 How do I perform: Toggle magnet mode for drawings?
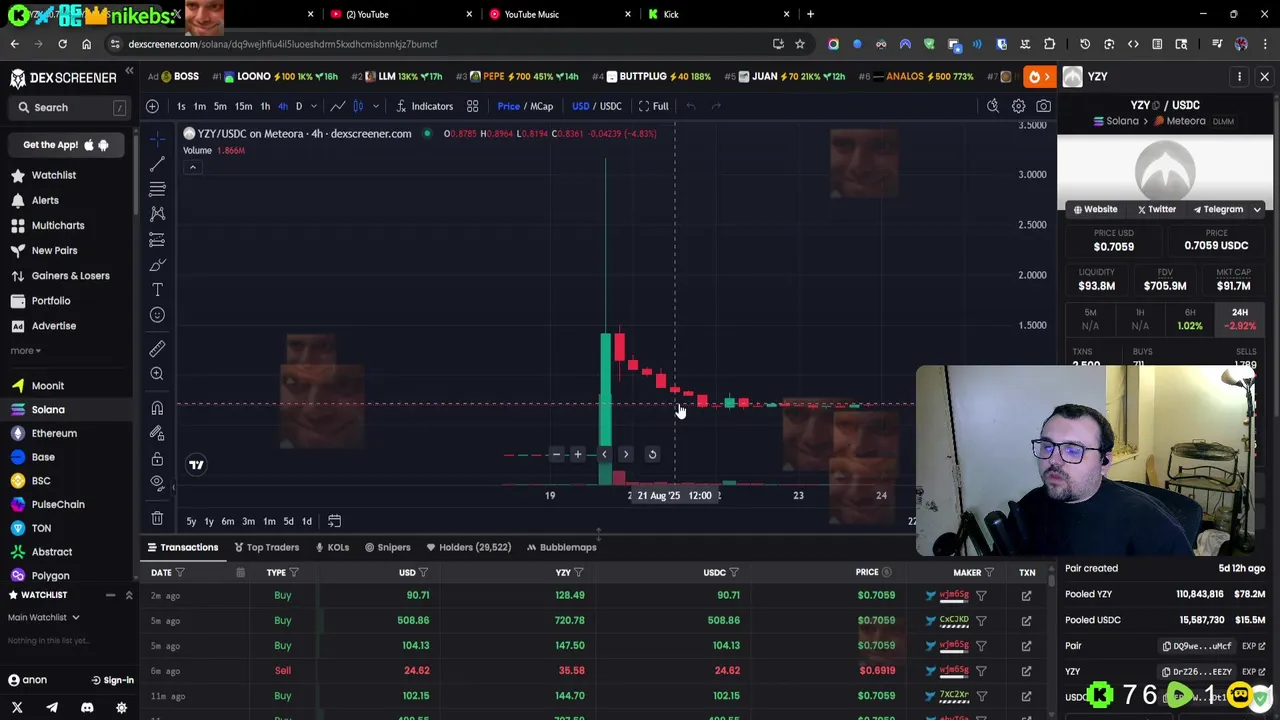[157, 408]
